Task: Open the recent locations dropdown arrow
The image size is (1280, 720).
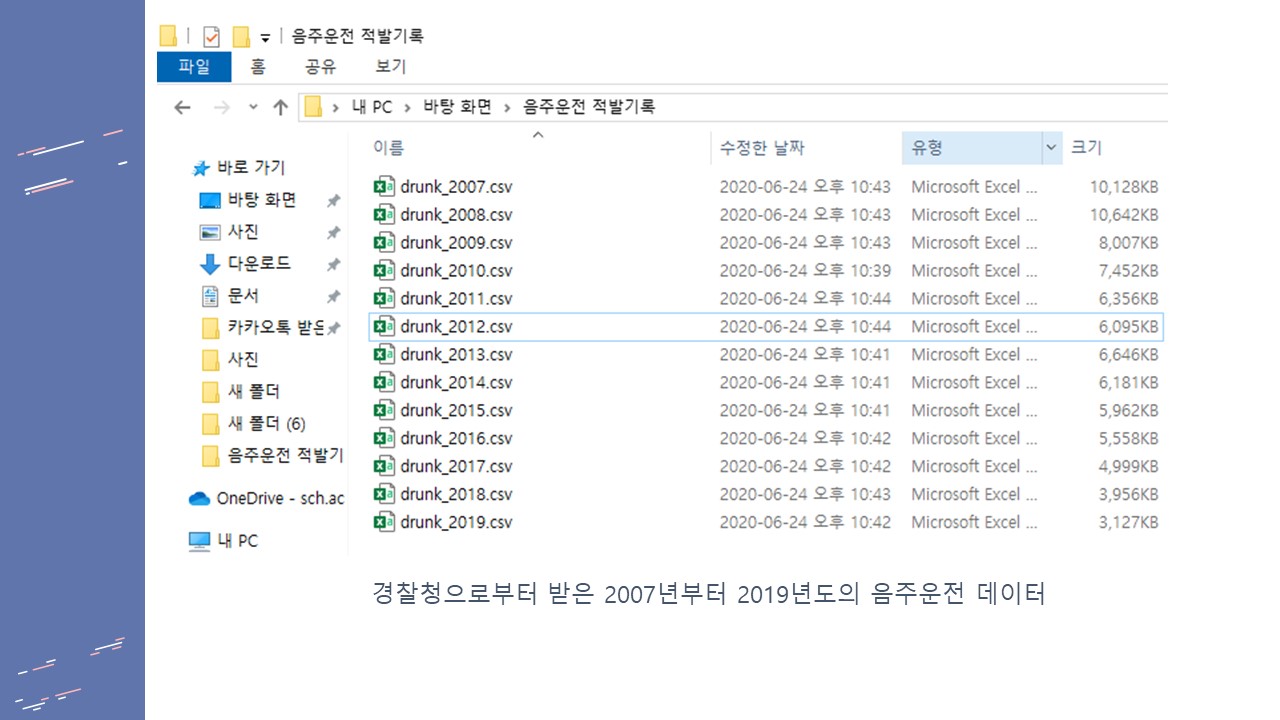Action: pos(253,107)
